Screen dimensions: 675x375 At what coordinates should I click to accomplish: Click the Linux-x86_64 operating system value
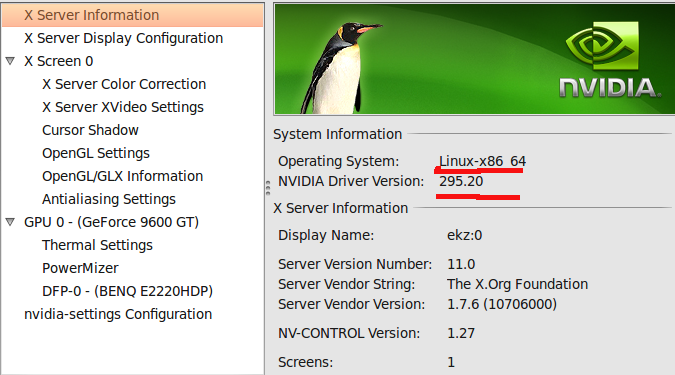click(x=483, y=161)
